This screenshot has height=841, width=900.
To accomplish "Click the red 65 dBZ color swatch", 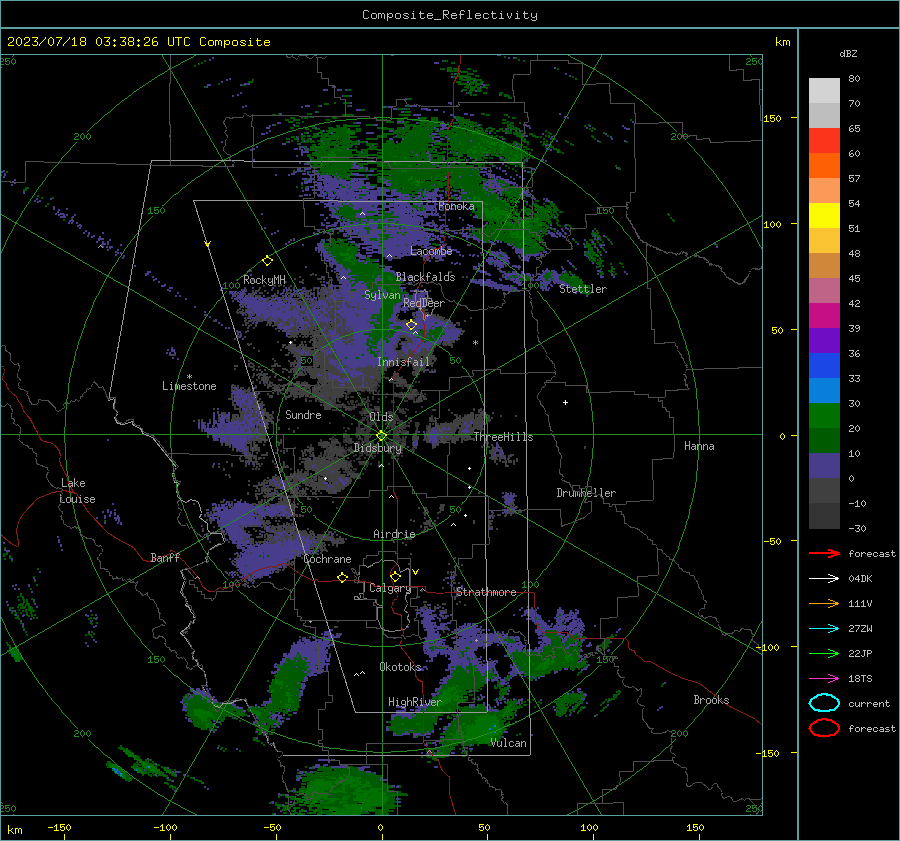I will [x=824, y=141].
